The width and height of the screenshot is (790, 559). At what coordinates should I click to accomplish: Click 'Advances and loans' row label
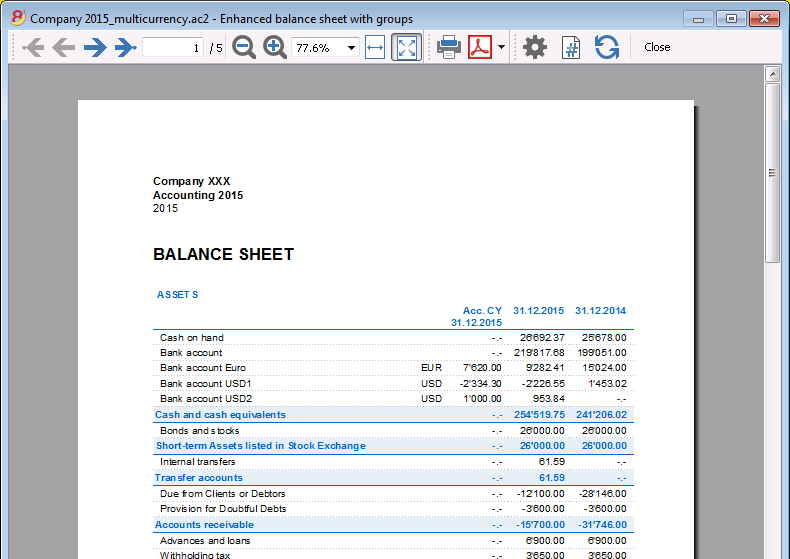205,540
